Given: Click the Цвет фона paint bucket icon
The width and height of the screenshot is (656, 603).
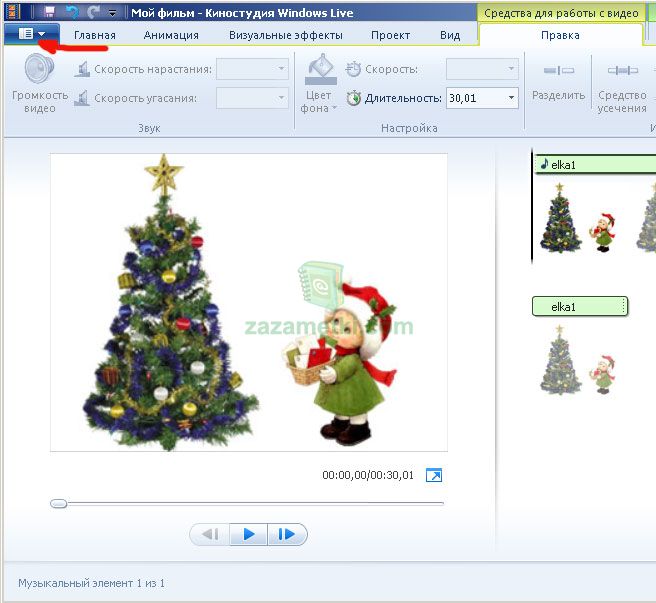Looking at the screenshot, I should pos(320,69).
